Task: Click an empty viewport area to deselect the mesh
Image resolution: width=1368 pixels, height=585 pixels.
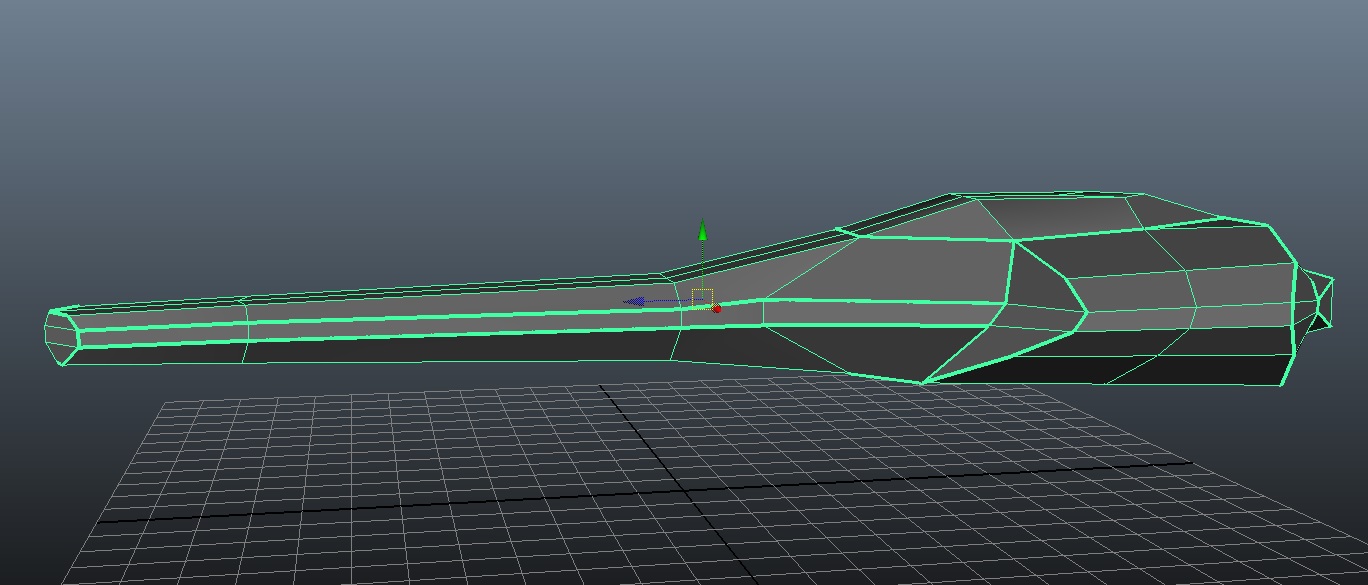Action: 300,120
